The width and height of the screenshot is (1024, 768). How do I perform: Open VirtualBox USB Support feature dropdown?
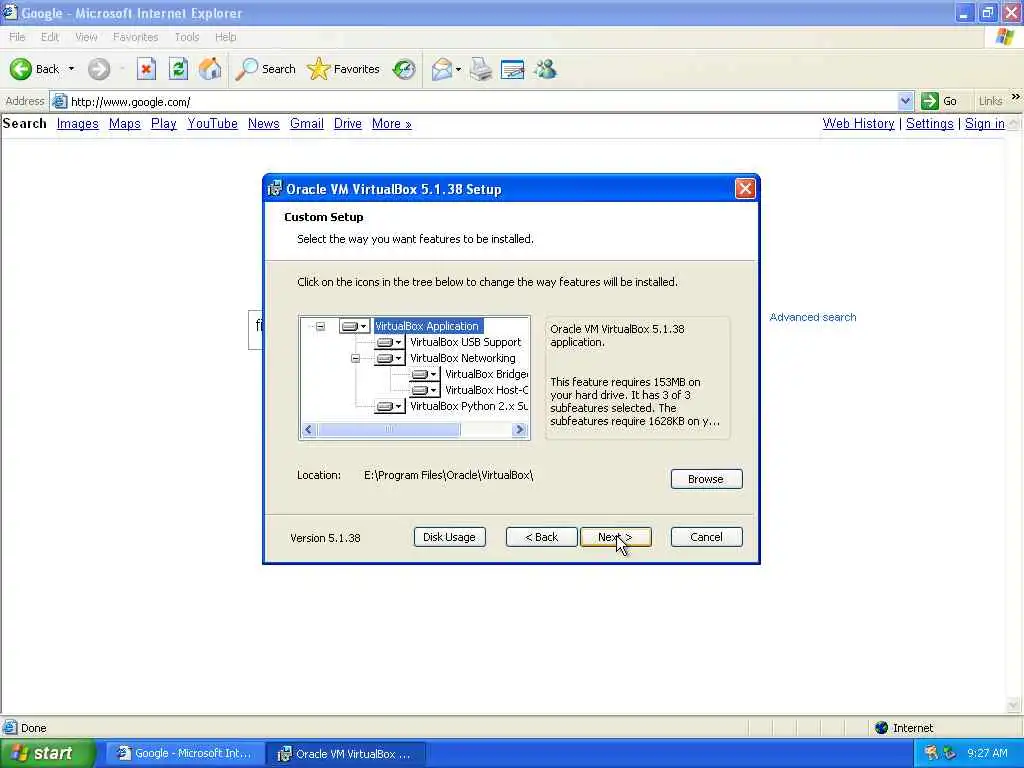coord(389,342)
